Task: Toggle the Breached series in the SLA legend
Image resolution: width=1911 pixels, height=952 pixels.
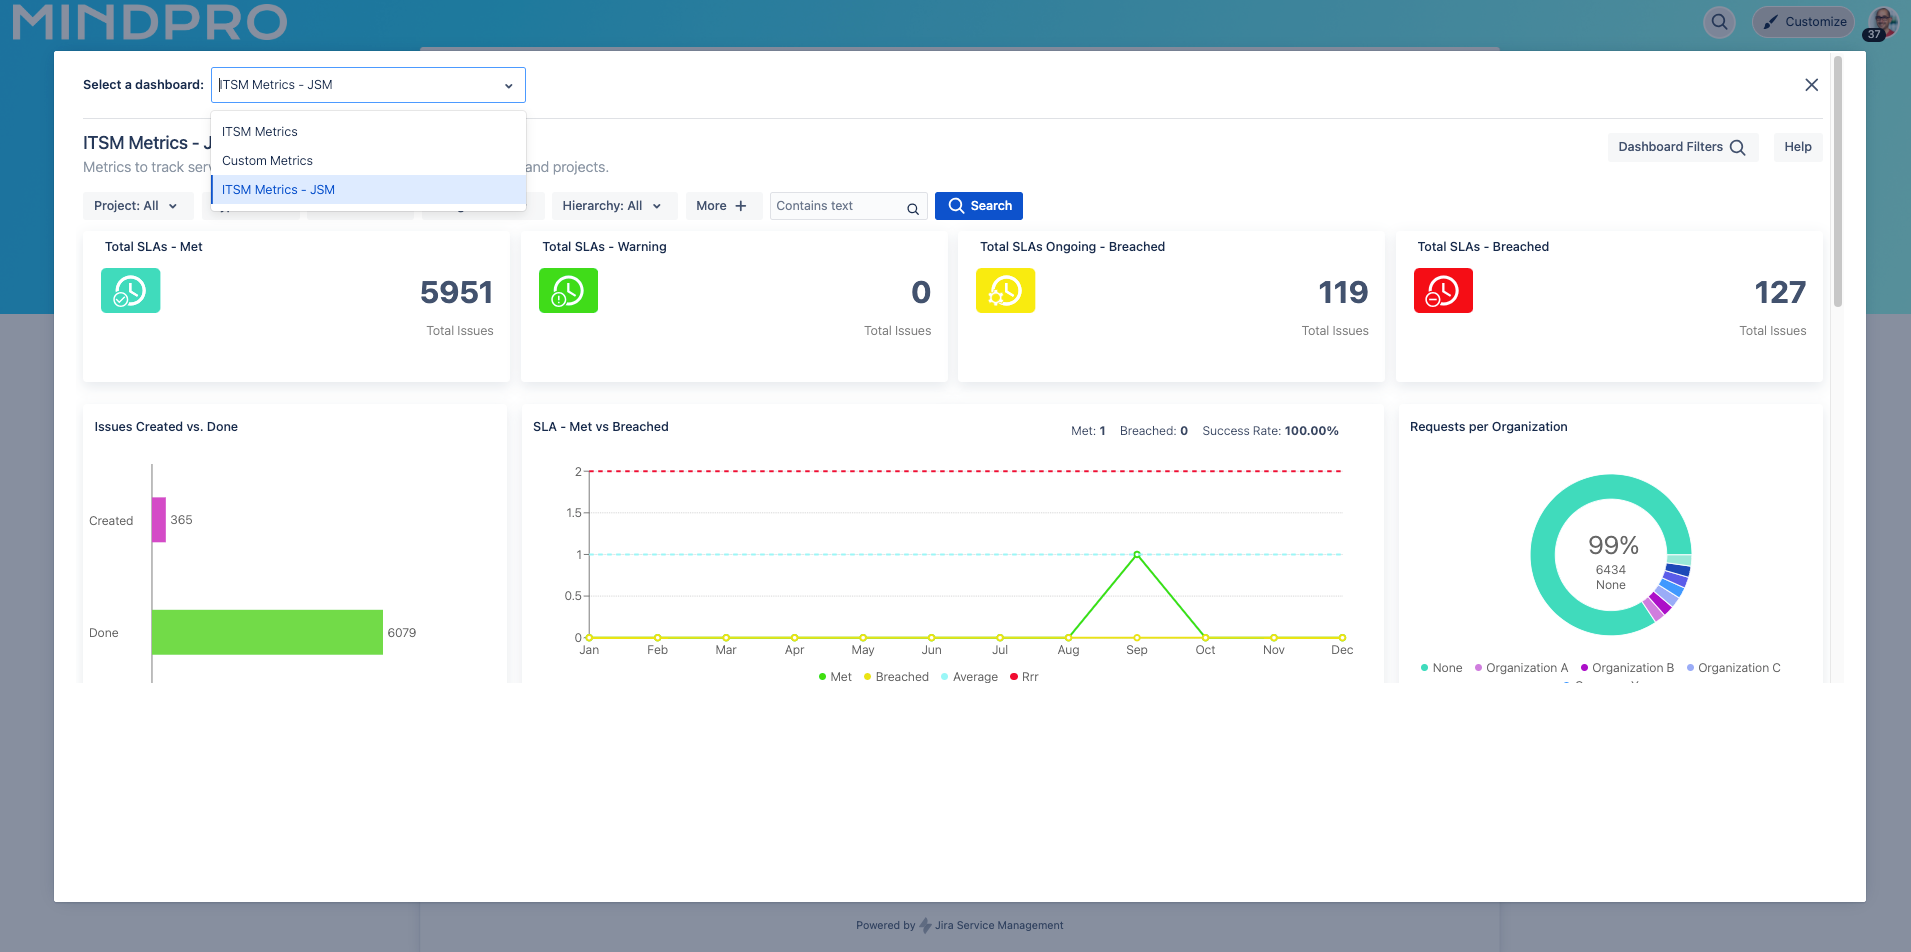Action: [x=896, y=676]
